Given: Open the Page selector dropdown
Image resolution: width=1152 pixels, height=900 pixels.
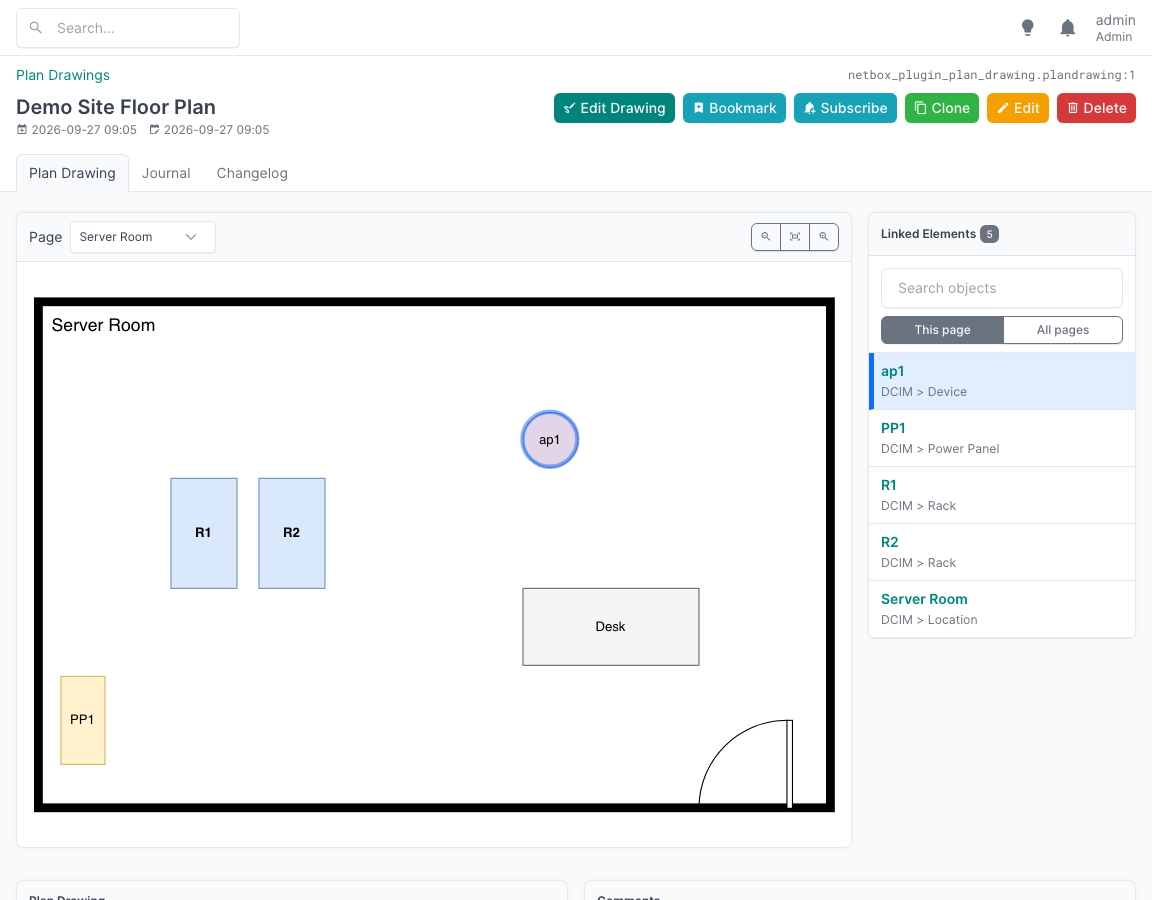Looking at the screenshot, I should coord(143,237).
